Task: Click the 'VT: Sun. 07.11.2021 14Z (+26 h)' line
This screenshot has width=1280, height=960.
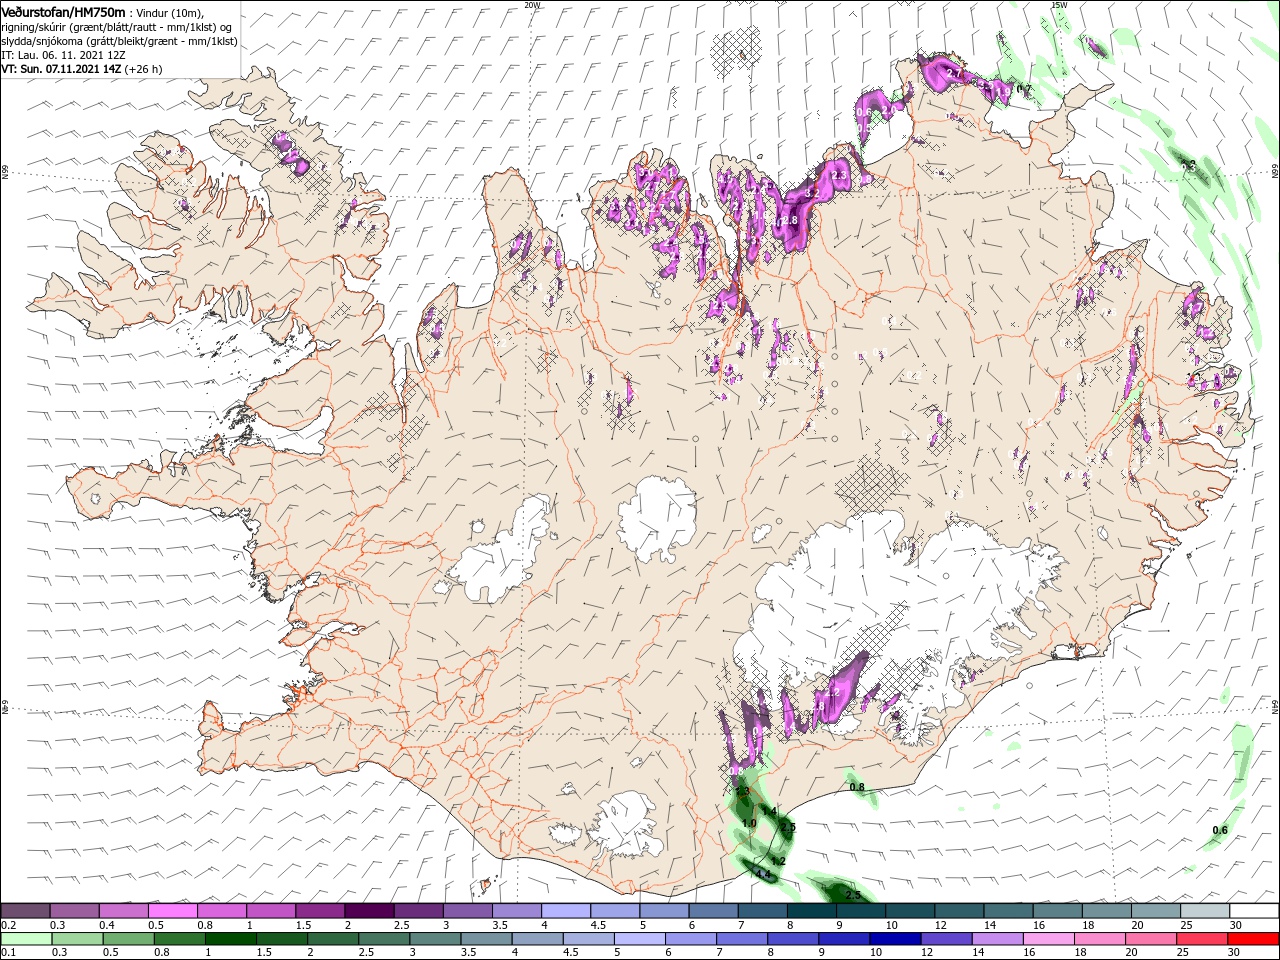Action: pyautogui.click(x=82, y=69)
